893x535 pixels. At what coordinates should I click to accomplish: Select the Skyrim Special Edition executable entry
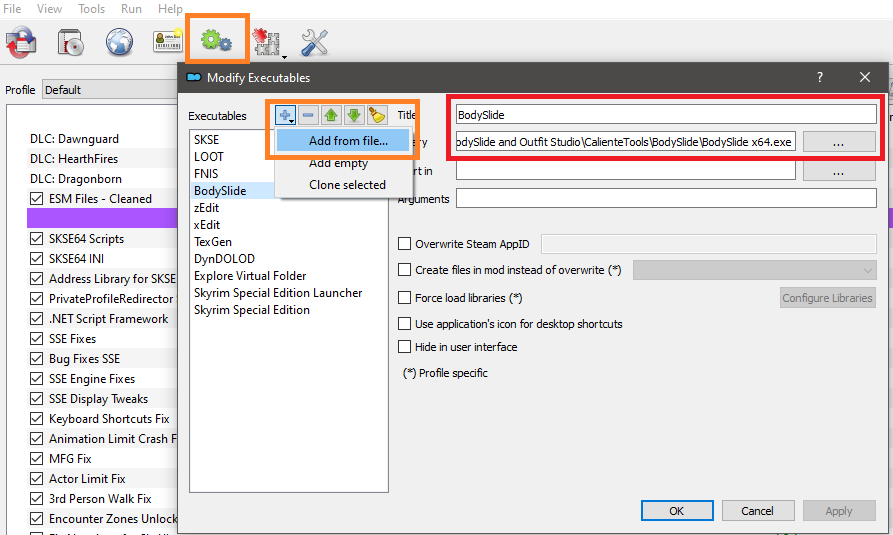[x=252, y=310]
